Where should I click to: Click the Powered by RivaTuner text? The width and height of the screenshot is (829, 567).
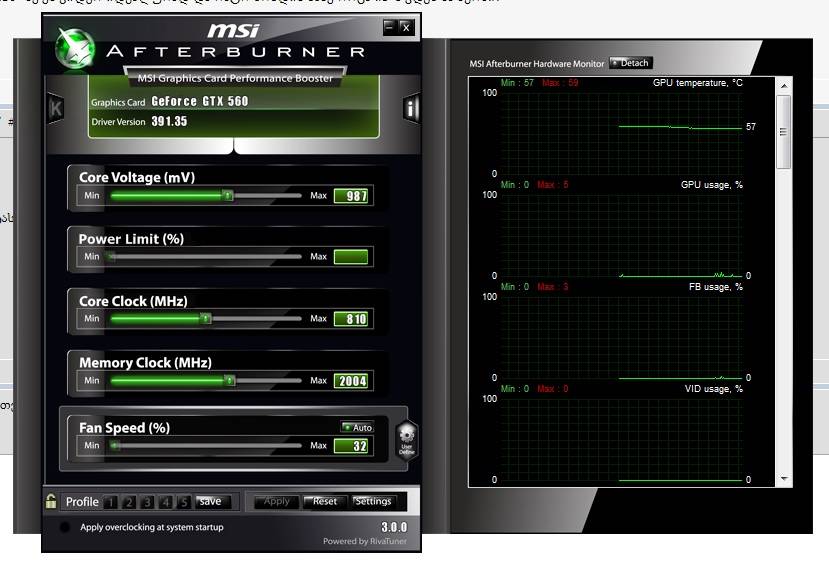365,542
